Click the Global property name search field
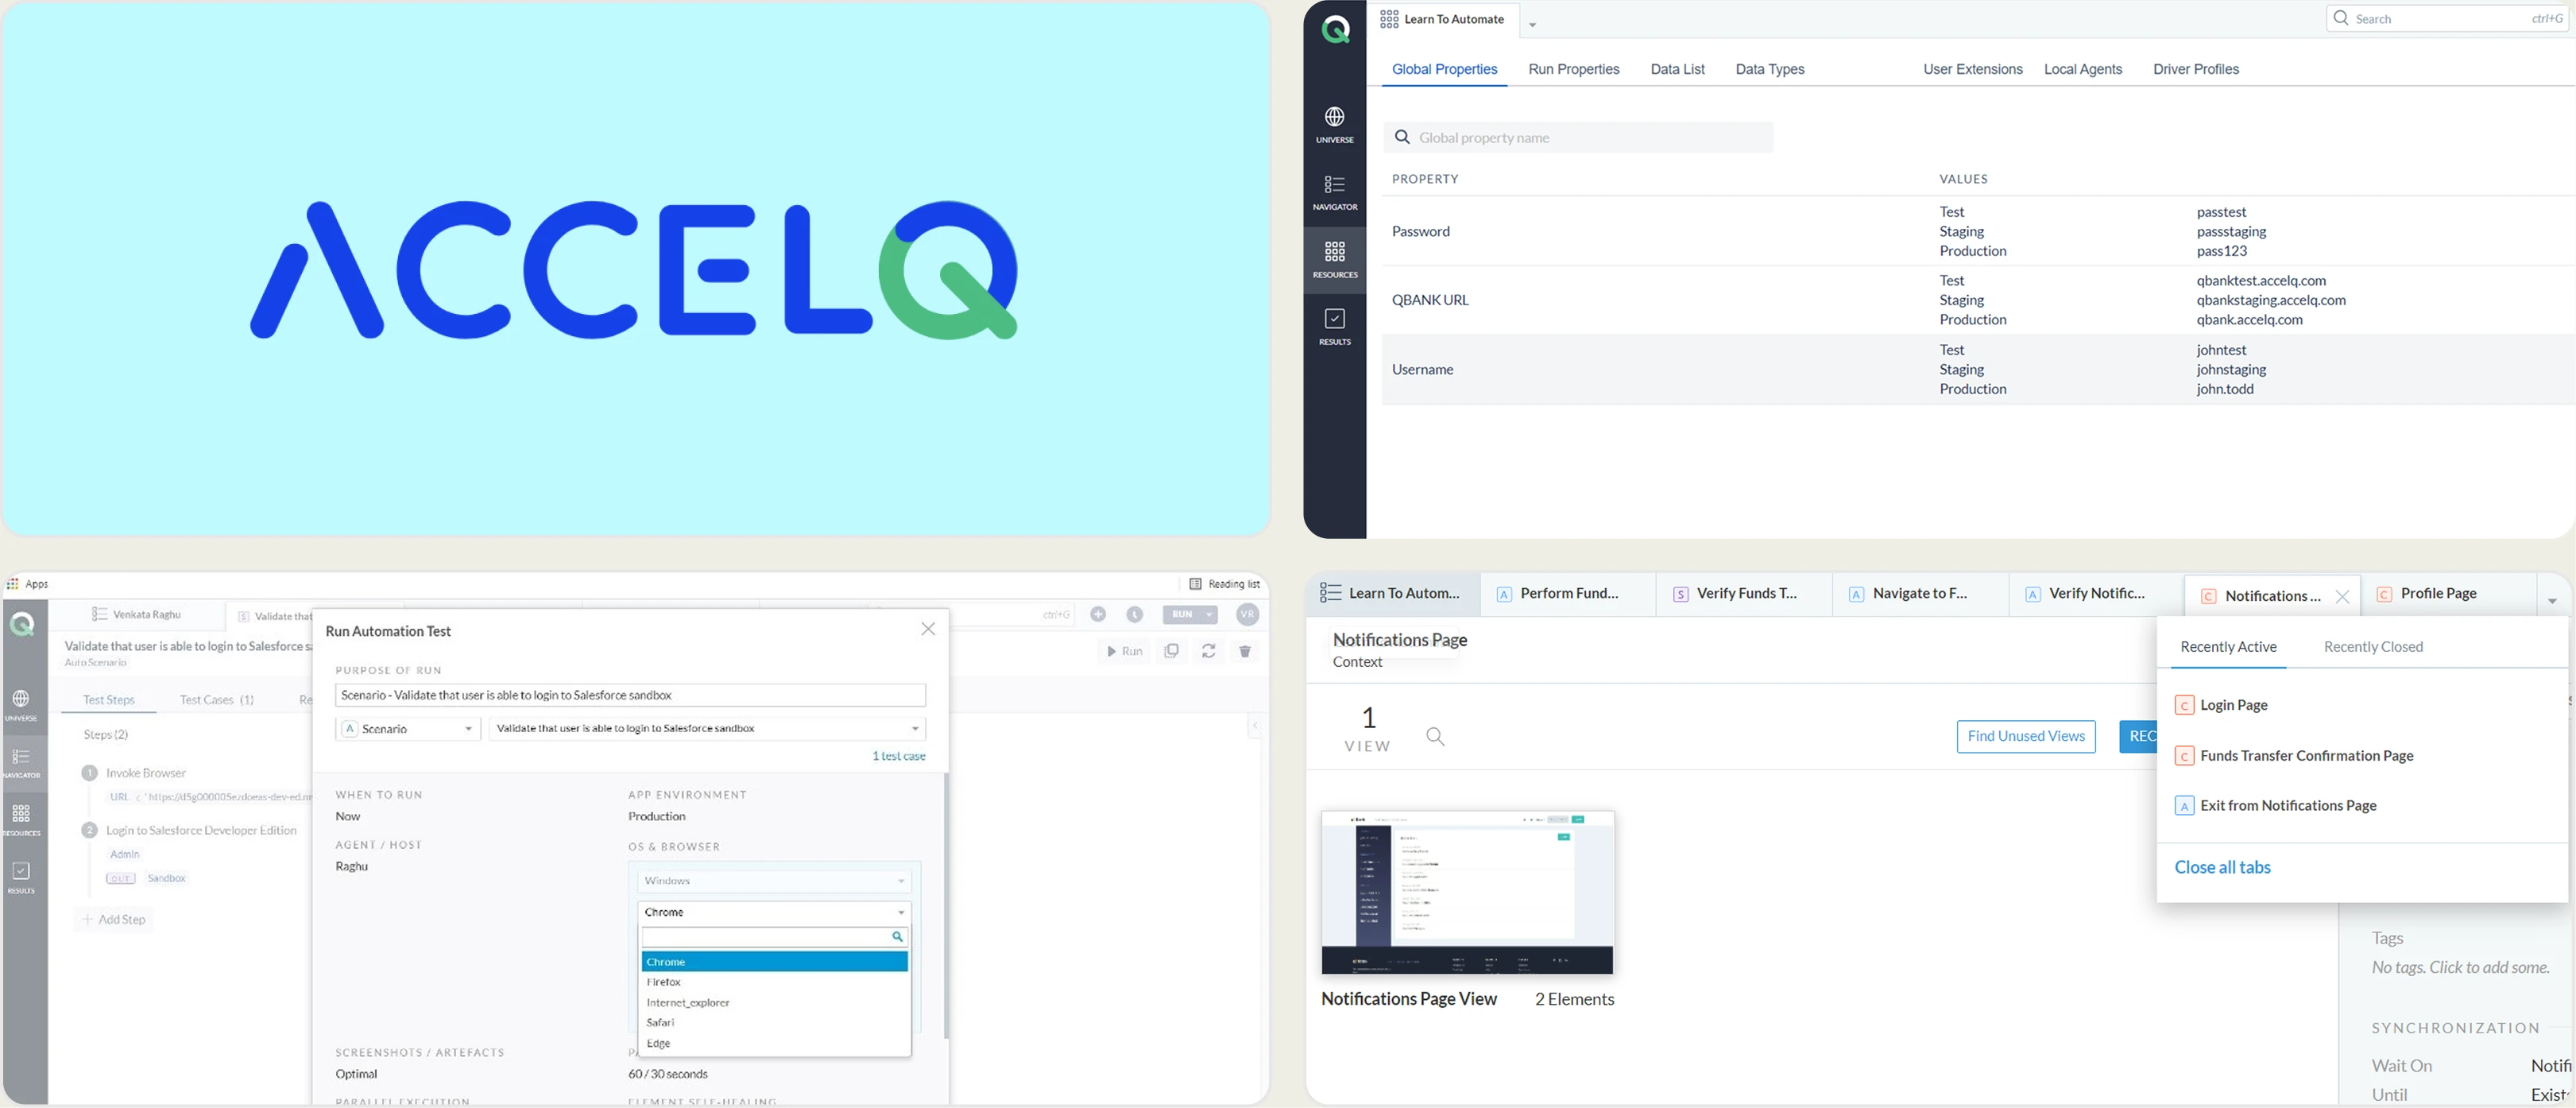This screenshot has width=2576, height=1108. [x=1578, y=138]
